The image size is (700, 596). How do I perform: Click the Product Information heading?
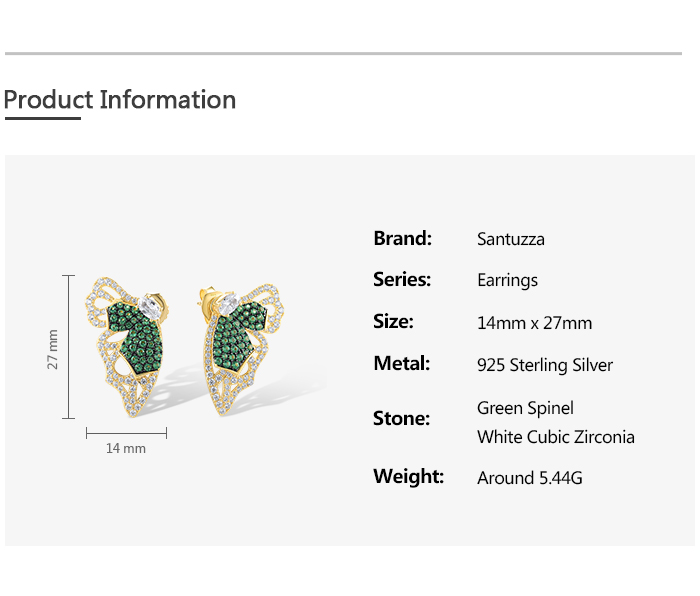tap(120, 100)
